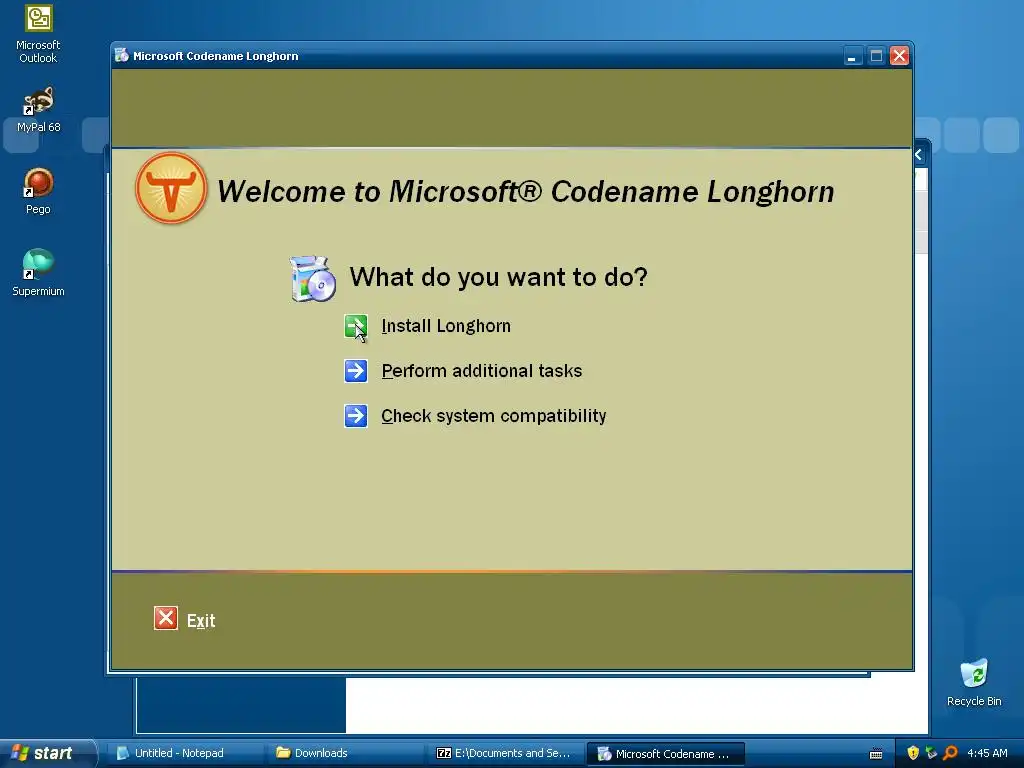This screenshot has width=1024, height=768.
Task: Select the MyPal 68 desktop shortcut
Action: coord(39,110)
